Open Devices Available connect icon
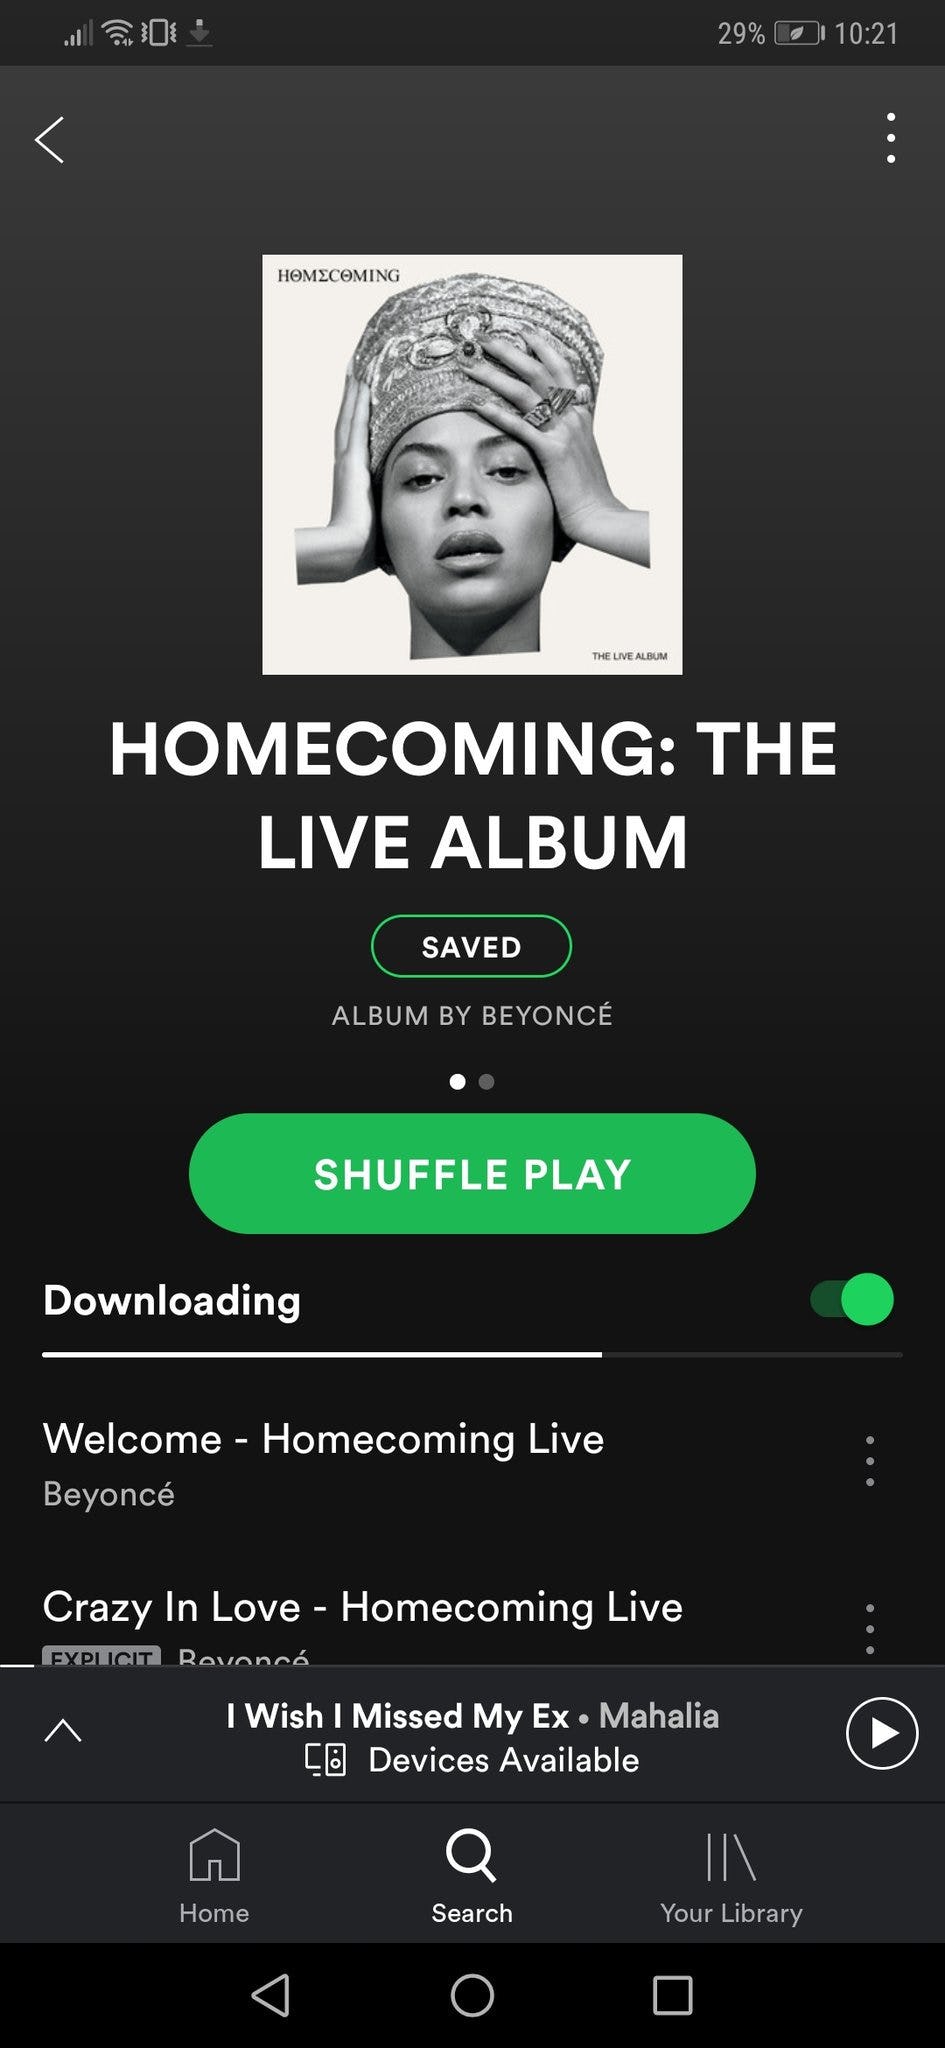Image resolution: width=945 pixels, height=2048 pixels. 325,1759
